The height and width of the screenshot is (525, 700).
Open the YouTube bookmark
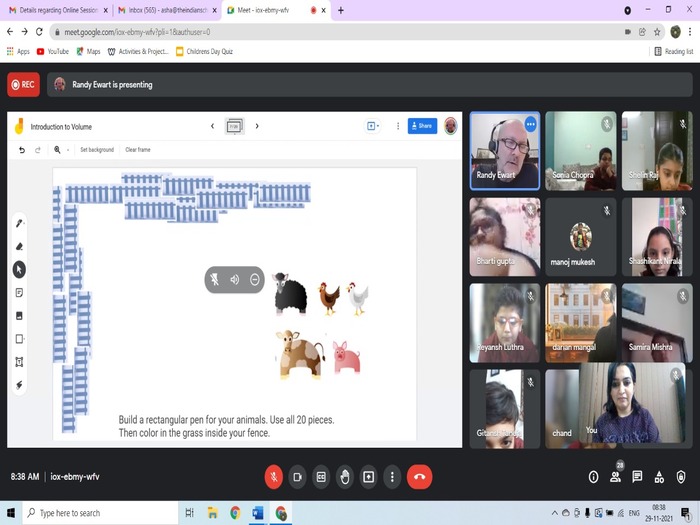(x=53, y=51)
